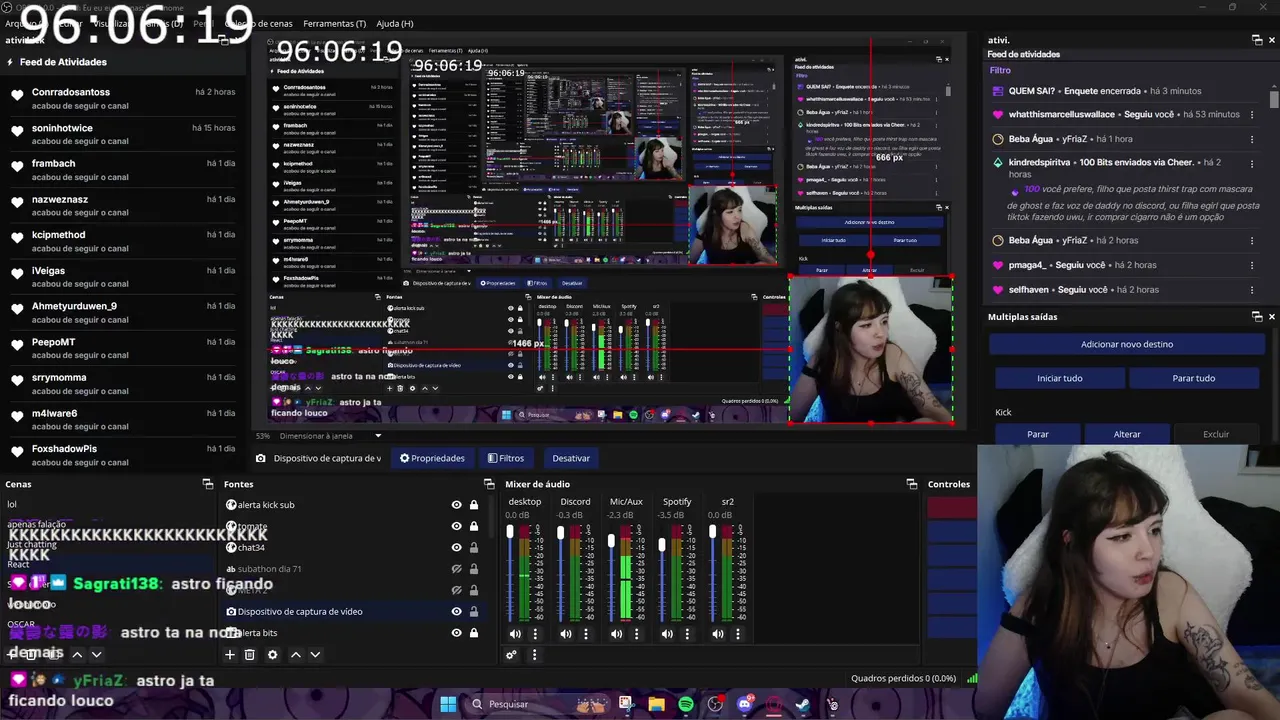The width and height of the screenshot is (1280, 720).
Task: Click the Iniciar tudo button
Action: point(1060,378)
